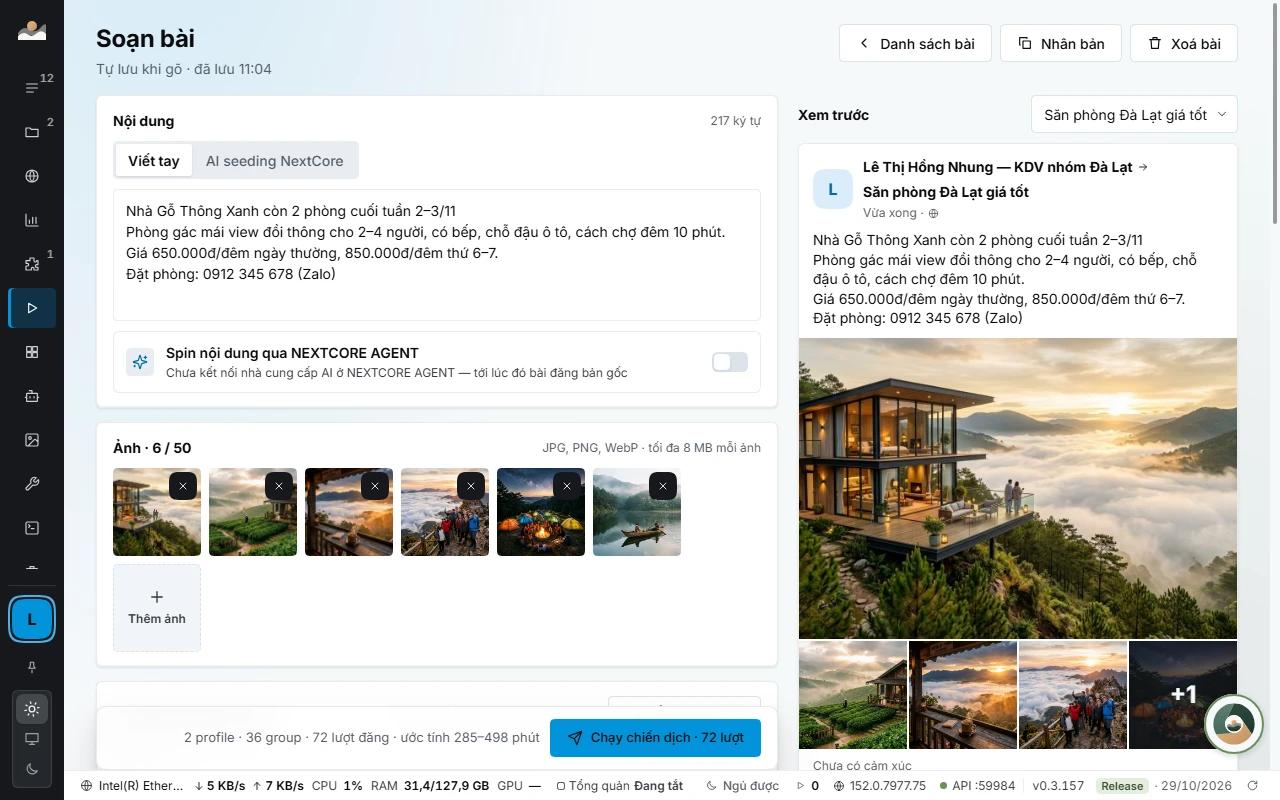
Task: Open the list sidebar icon with badge 12
Action: pos(32,88)
